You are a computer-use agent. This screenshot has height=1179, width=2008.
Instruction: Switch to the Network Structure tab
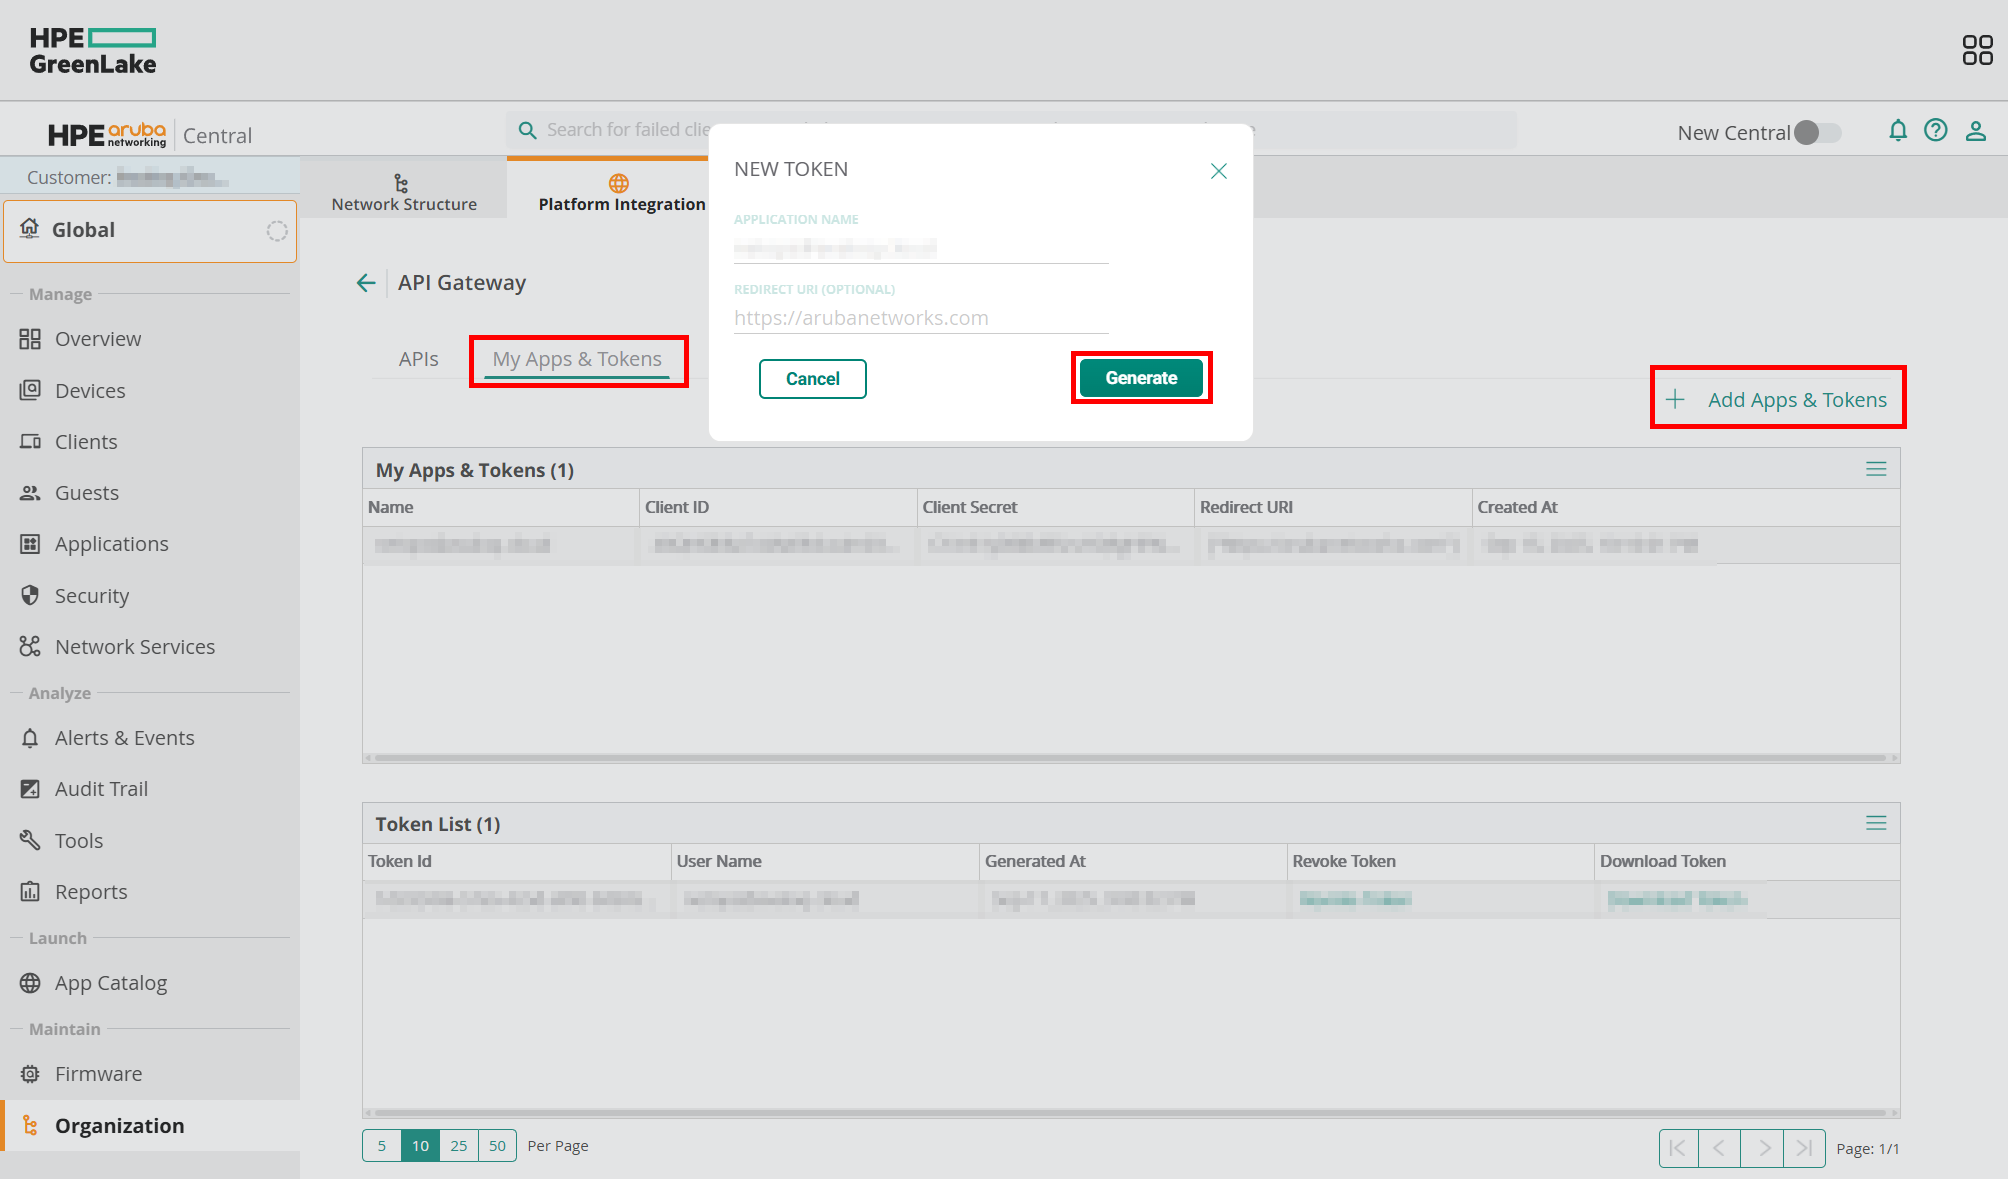(x=404, y=192)
